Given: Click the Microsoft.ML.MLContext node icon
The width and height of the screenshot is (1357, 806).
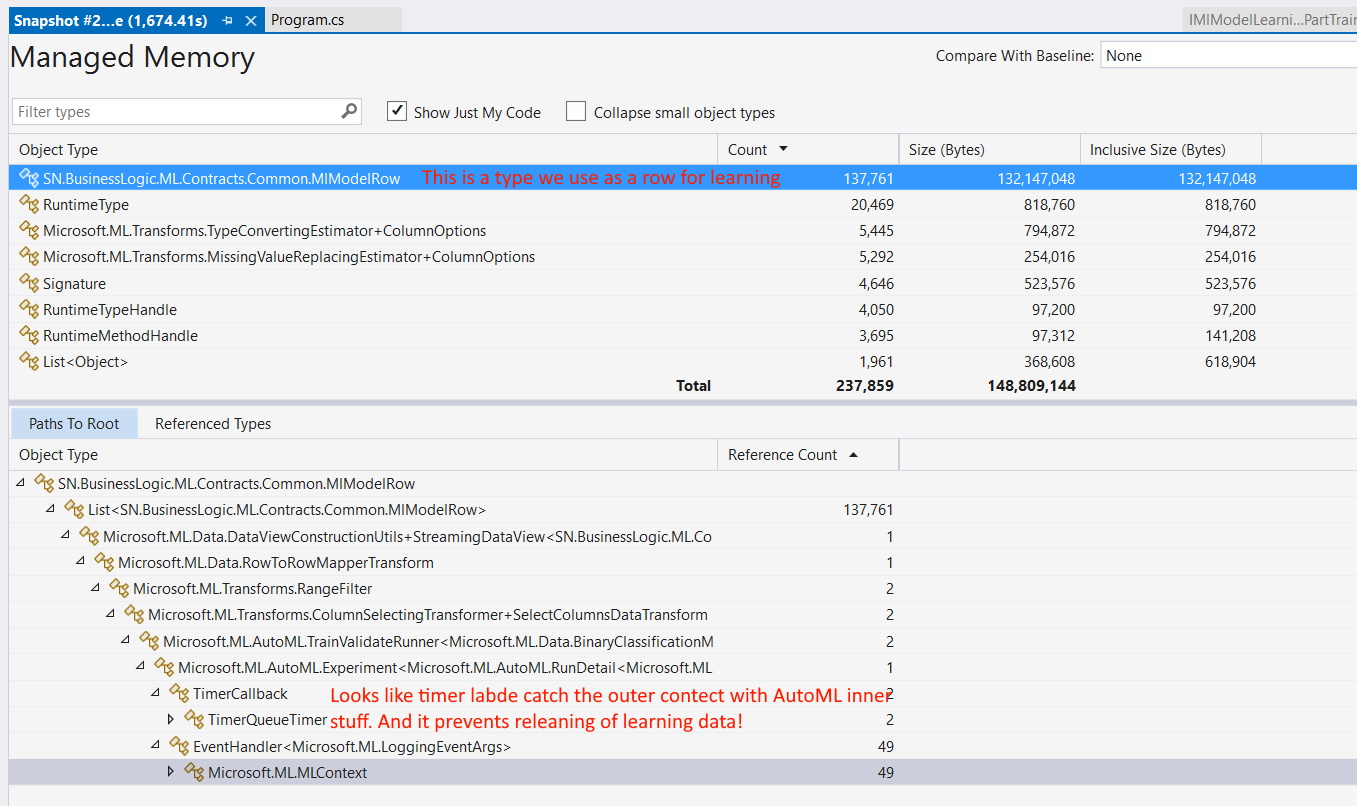Looking at the screenshot, I should pyautogui.click(x=194, y=772).
